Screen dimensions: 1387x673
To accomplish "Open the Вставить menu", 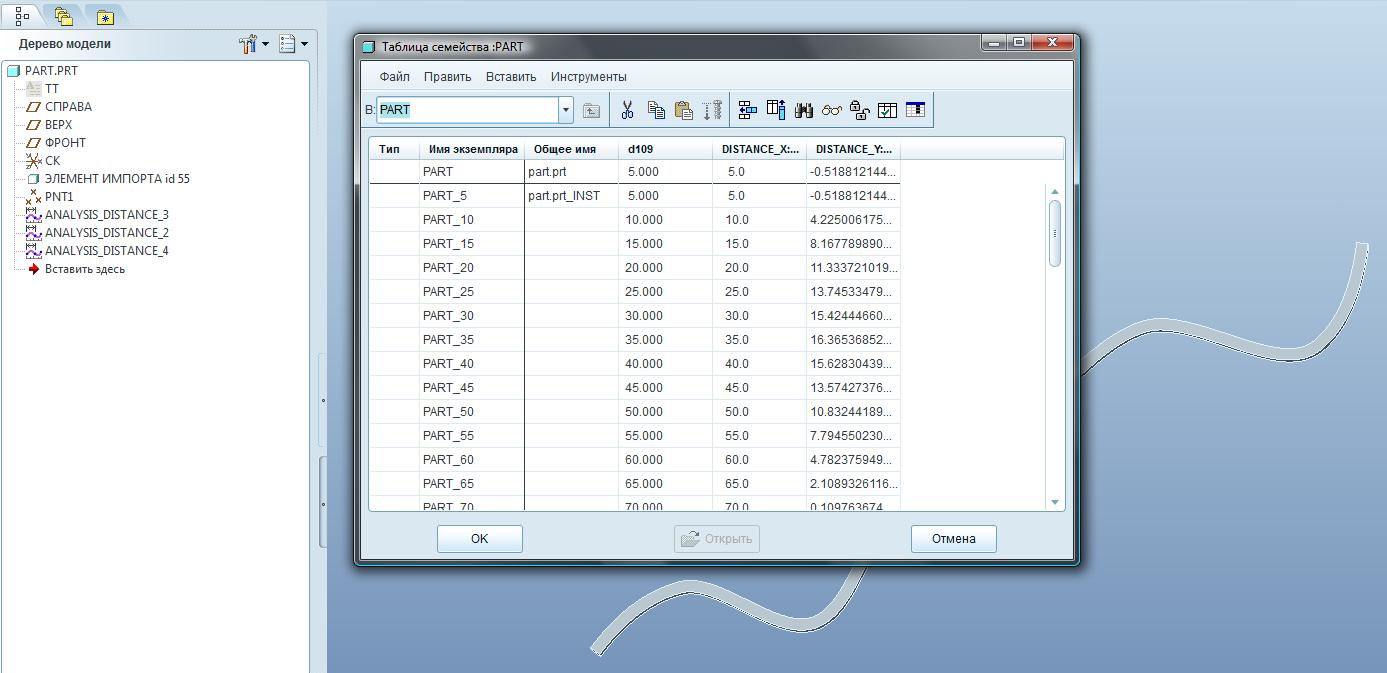I will click(511, 77).
